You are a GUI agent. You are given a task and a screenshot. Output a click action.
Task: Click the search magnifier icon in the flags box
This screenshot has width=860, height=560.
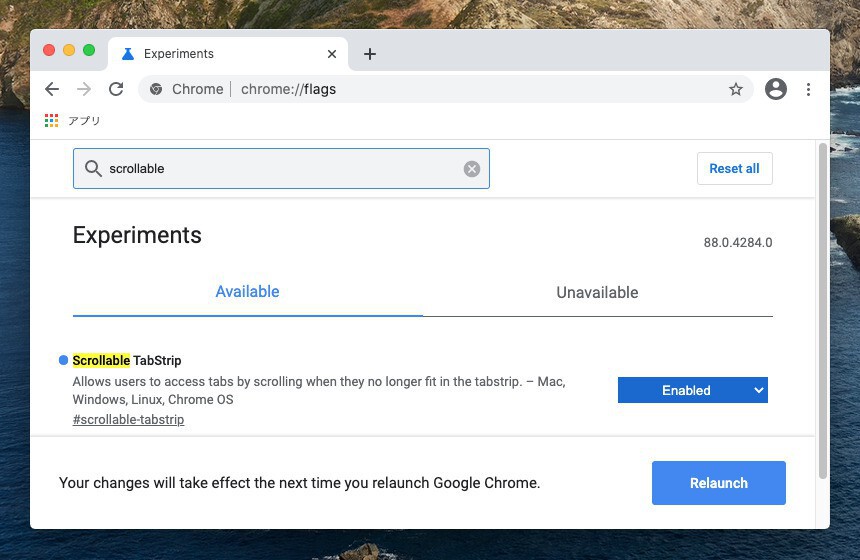93,169
